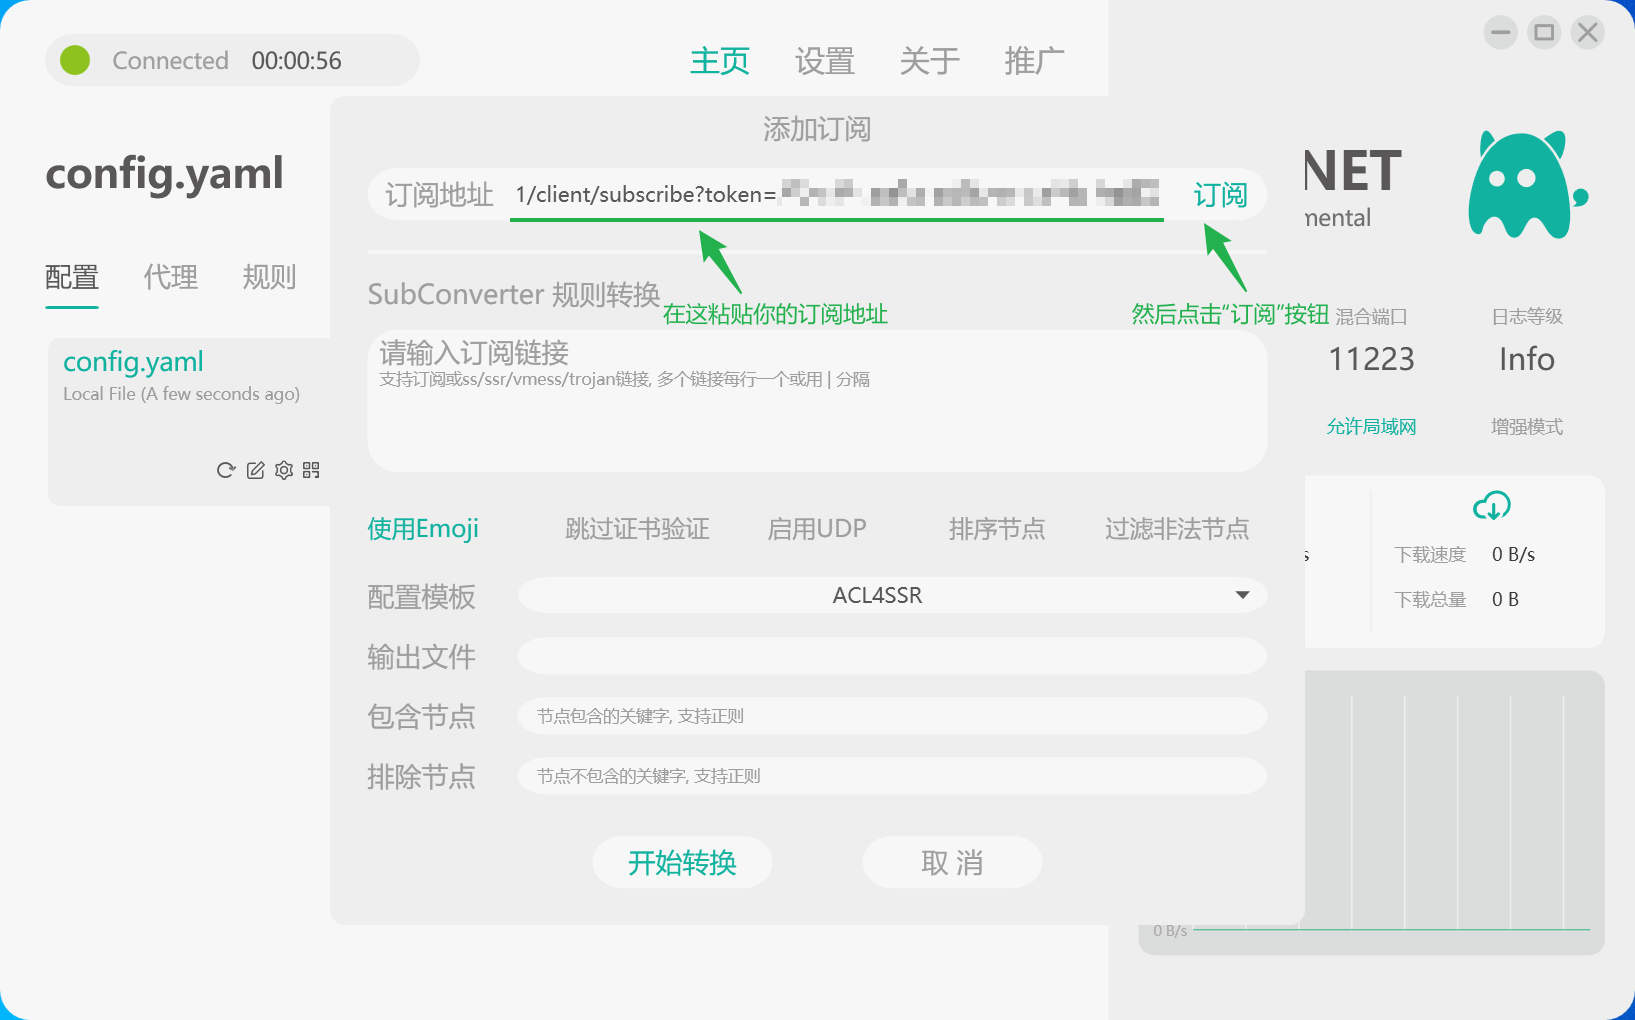1635x1020 pixels.
Task: Enable 跳过证书验证 option
Action: click(x=637, y=529)
